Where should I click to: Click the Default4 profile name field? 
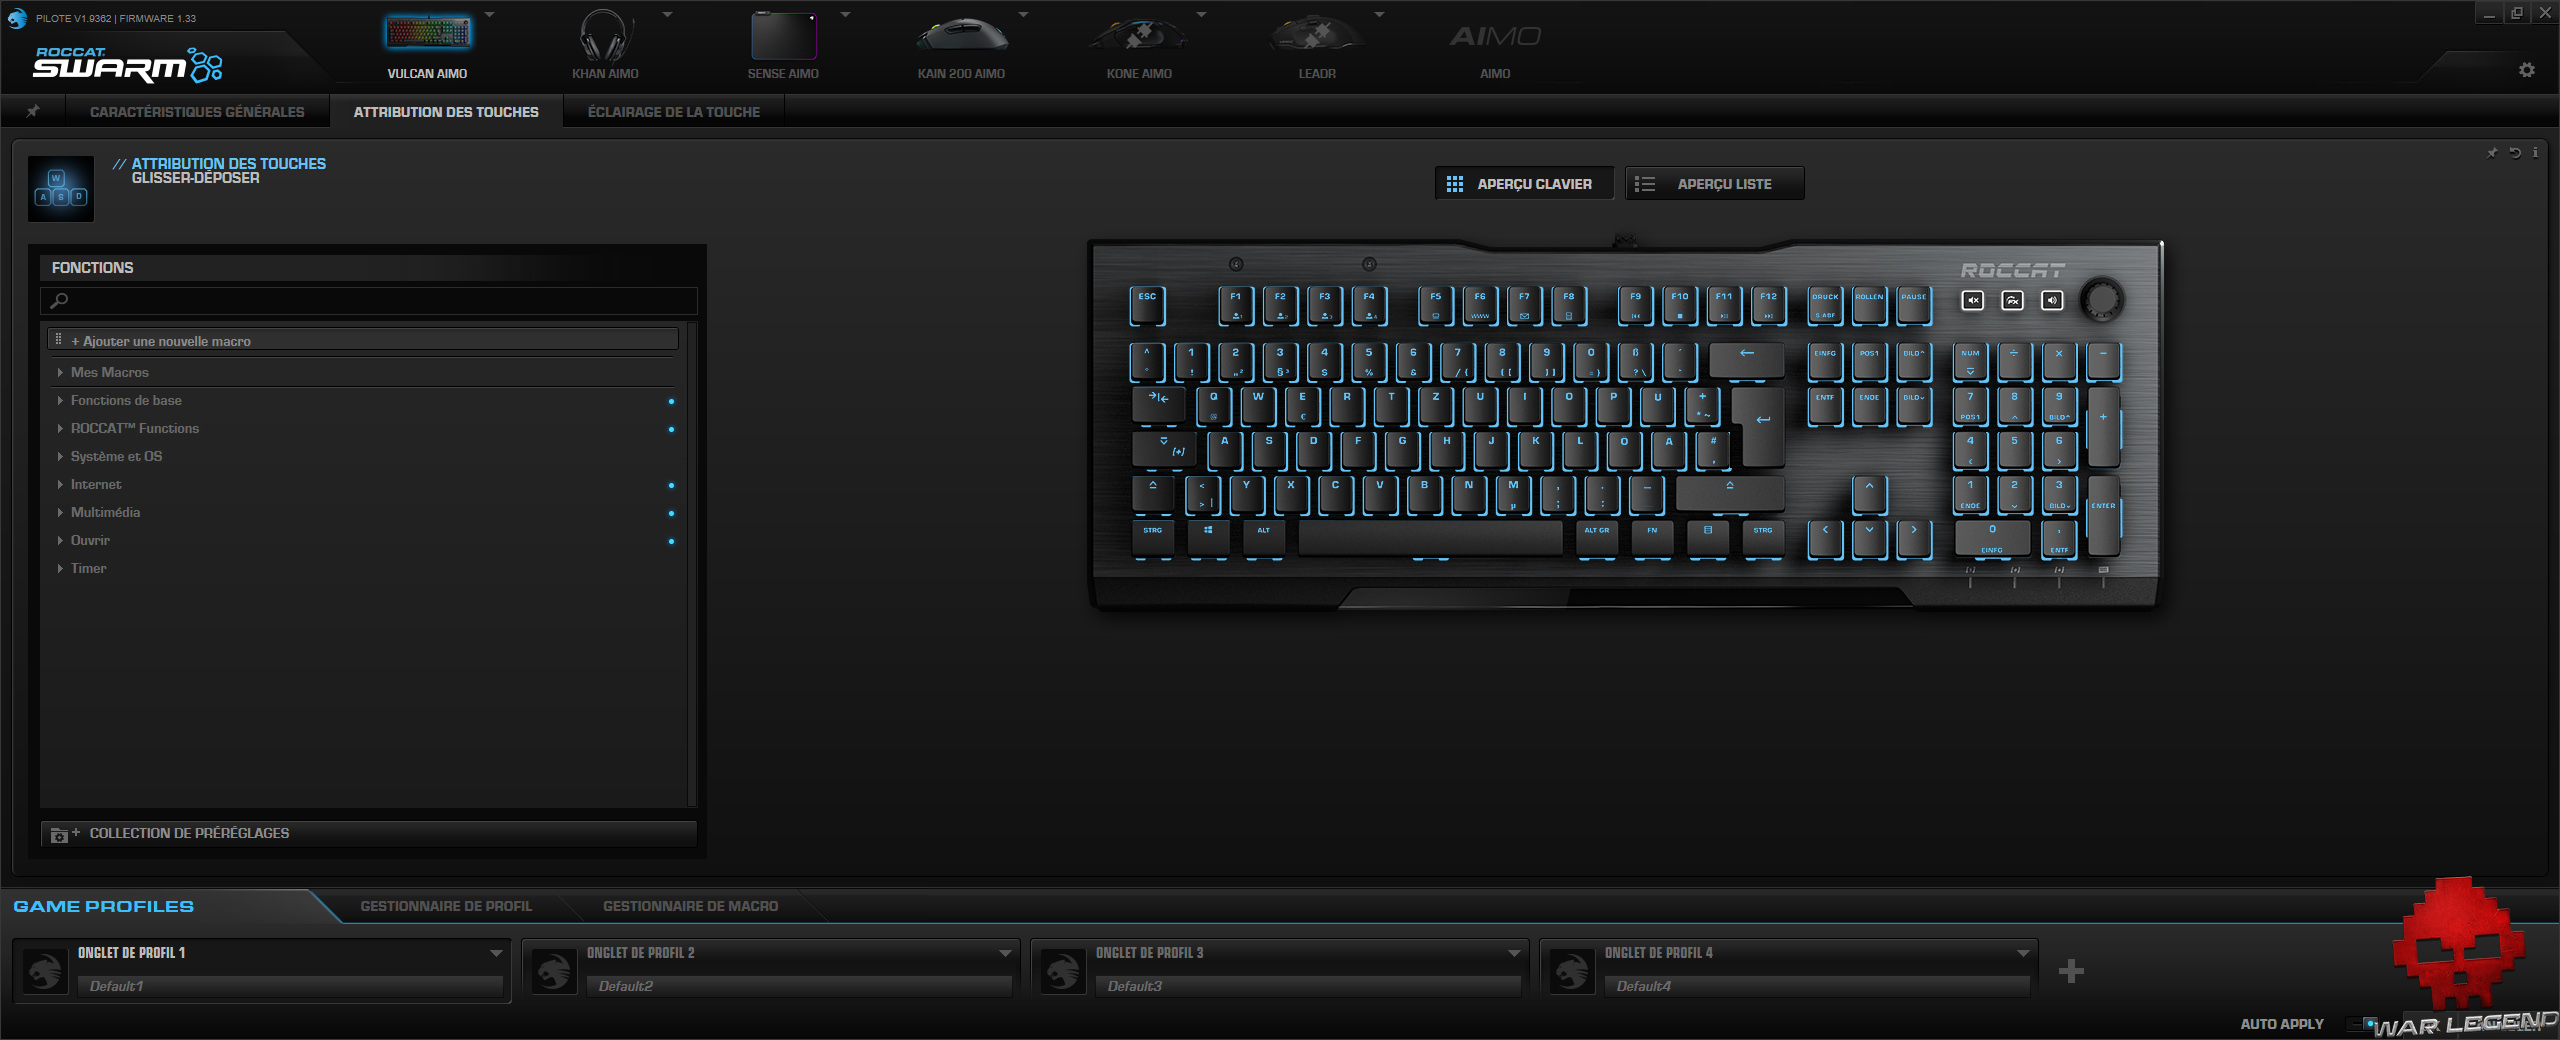(x=1817, y=986)
